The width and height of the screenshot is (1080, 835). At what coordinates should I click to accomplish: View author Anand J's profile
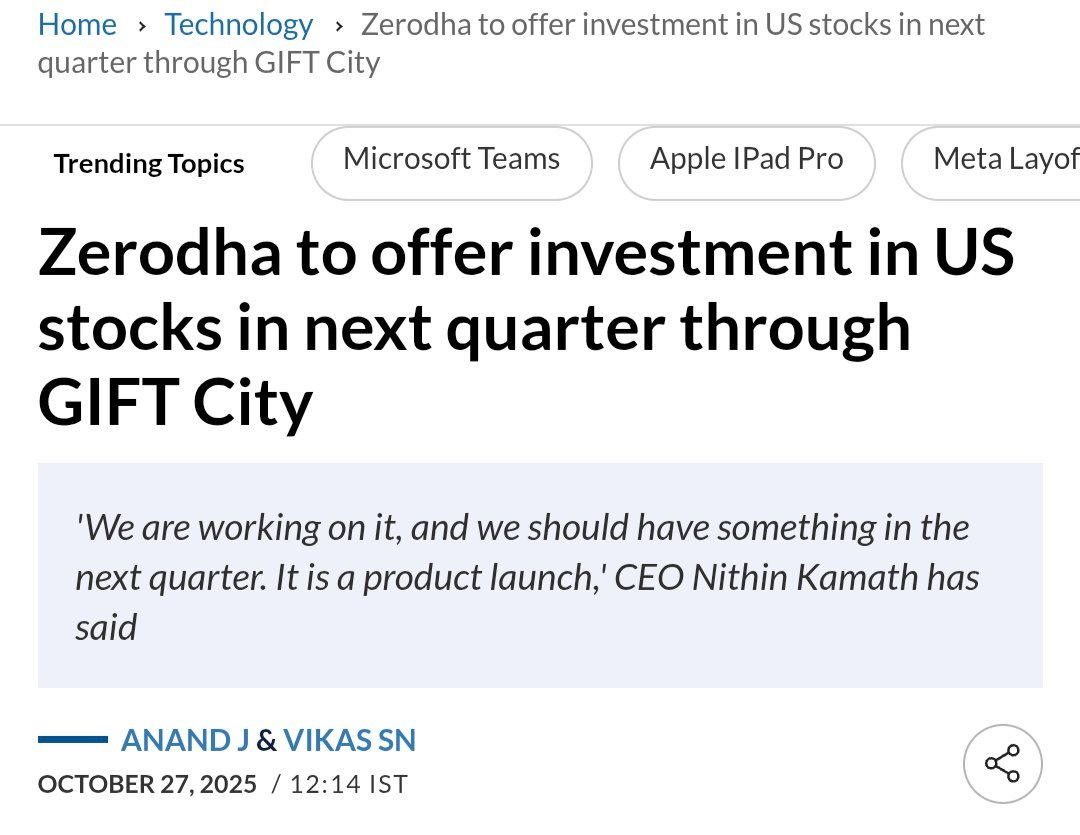point(185,740)
